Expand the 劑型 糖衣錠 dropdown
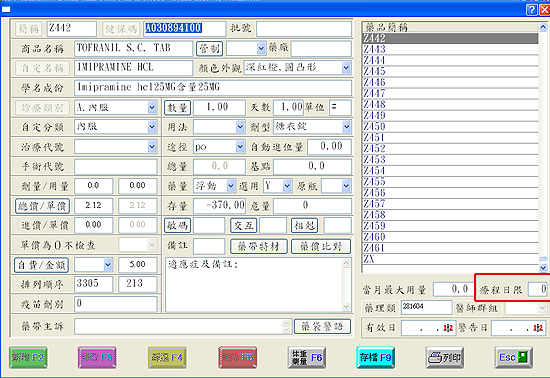This screenshot has height=378, width=550. coord(347,127)
